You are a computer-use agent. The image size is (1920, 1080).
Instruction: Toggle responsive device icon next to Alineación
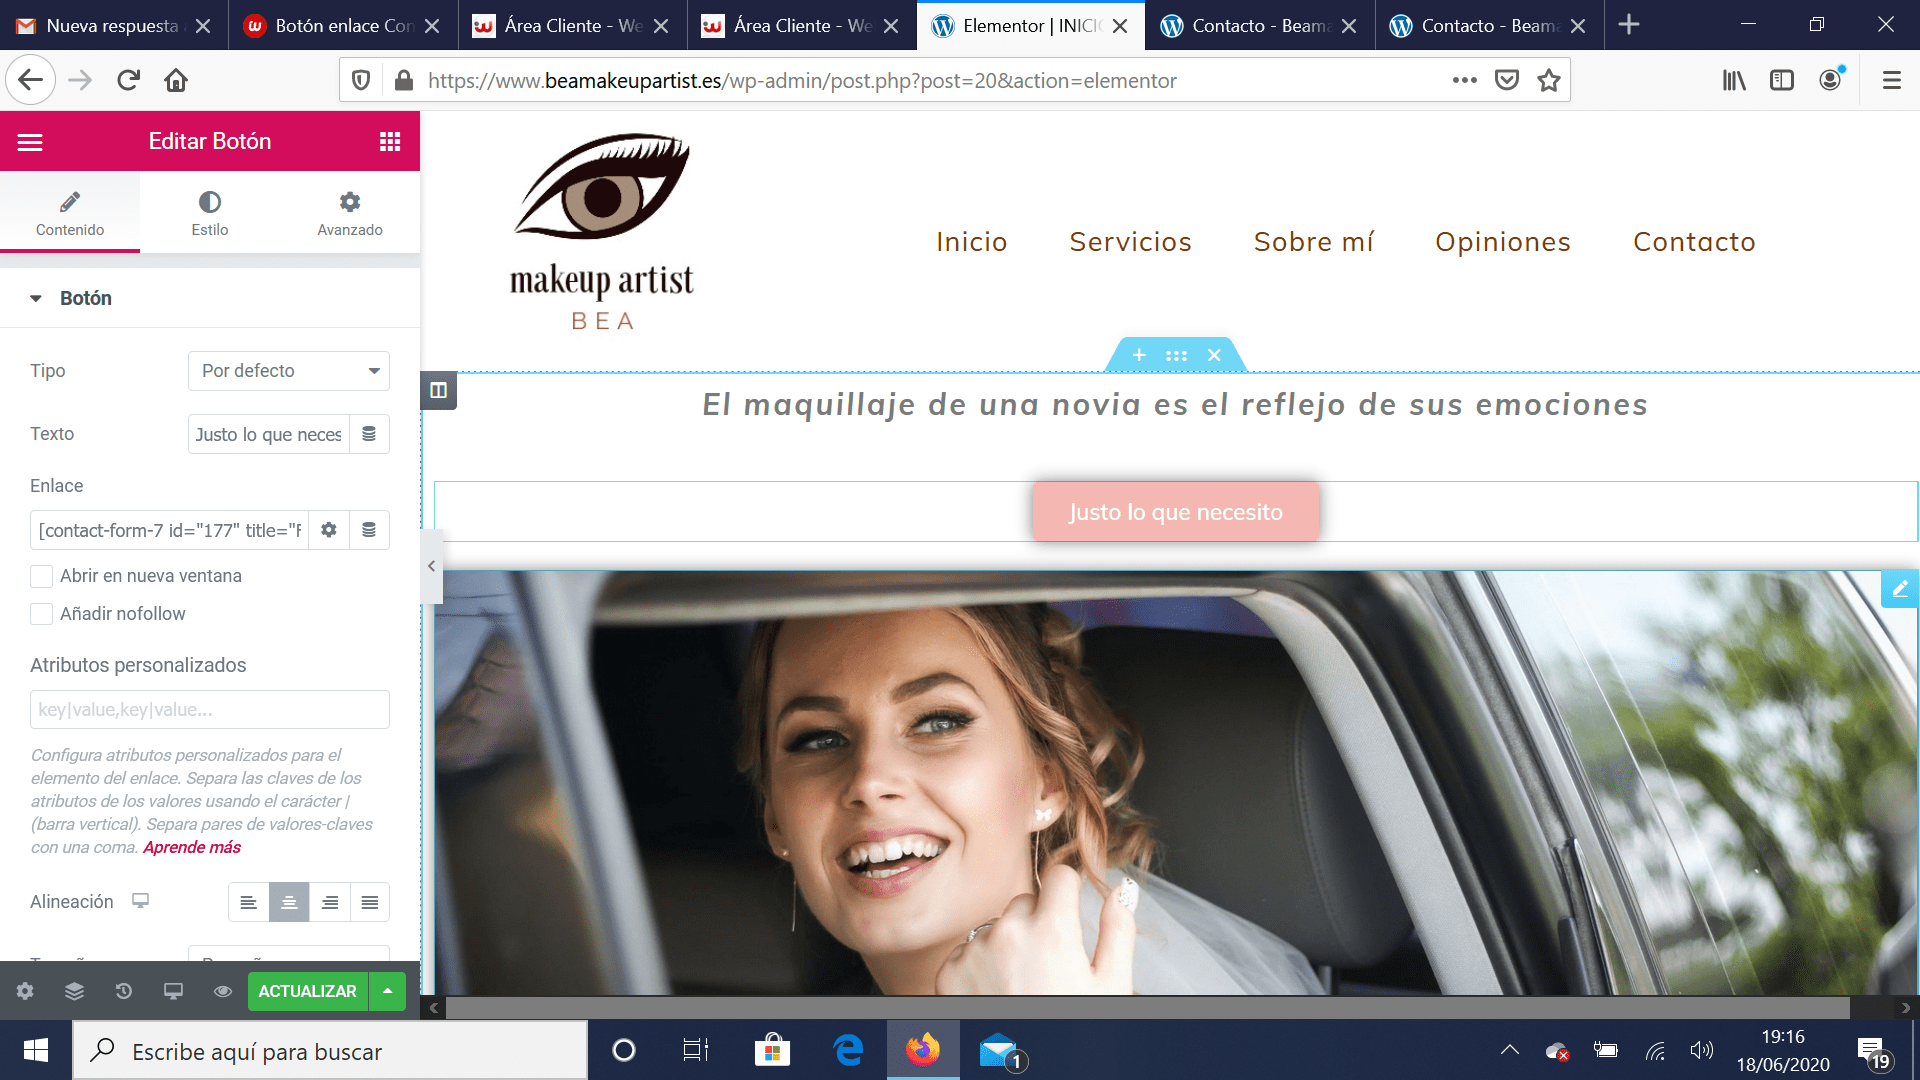click(x=140, y=901)
